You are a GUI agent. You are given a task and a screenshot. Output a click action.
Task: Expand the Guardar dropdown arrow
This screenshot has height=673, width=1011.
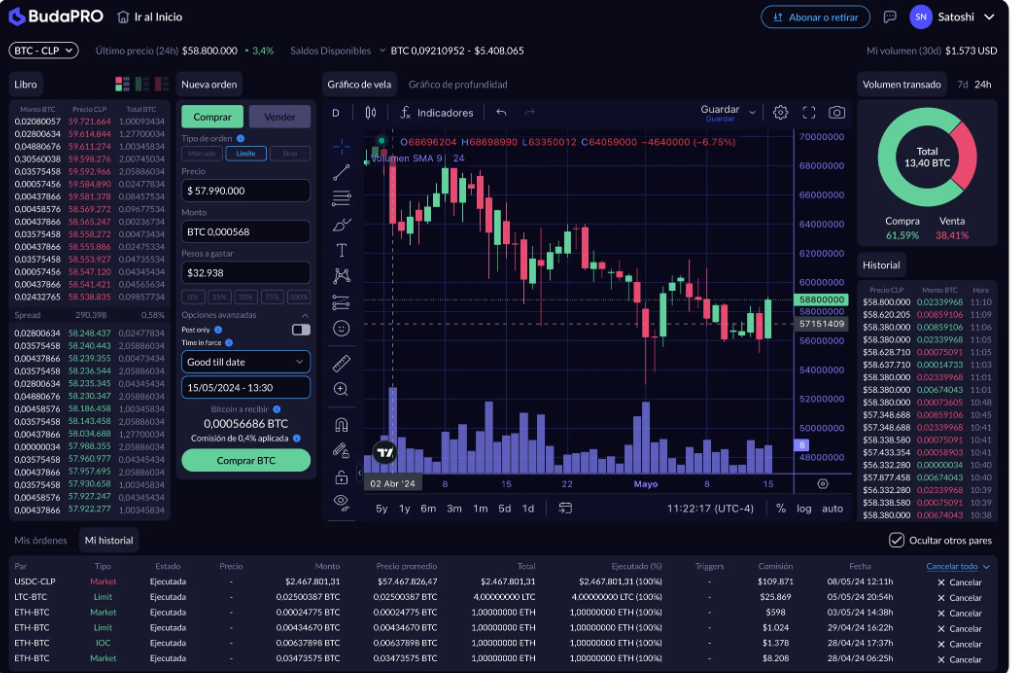point(752,113)
